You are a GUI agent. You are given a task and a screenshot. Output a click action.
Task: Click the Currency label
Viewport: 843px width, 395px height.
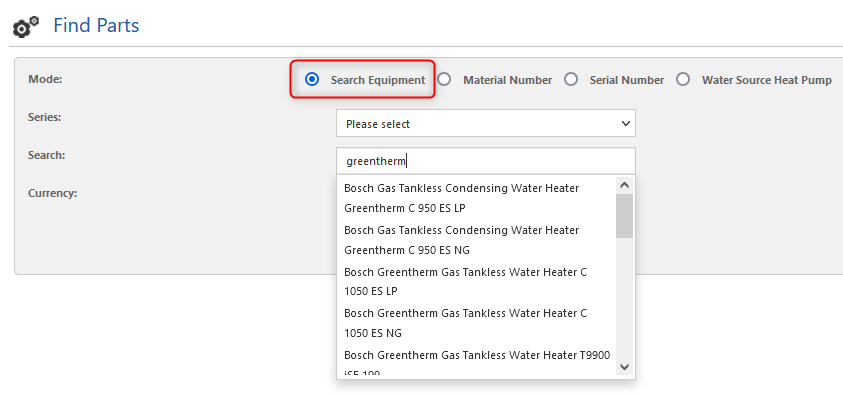coord(53,193)
